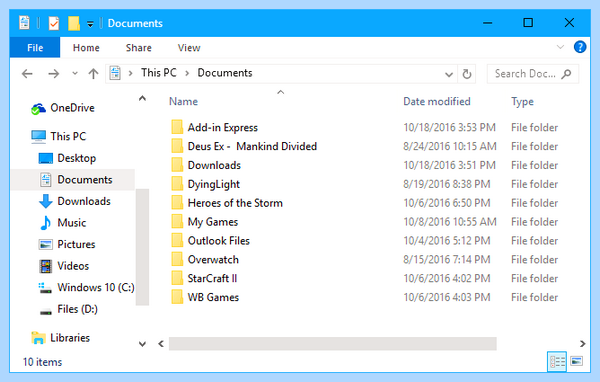Image resolution: width=600 pixels, height=382 pixels.
Task: Open Files (D:) drive
Action: tap(68, 309)
